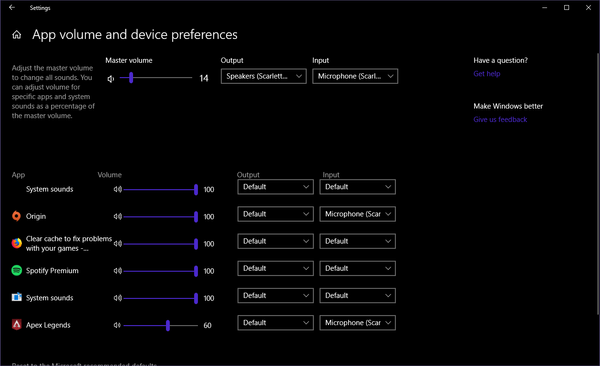Expand Origin's Input Microphone dropdown
Viewport: 600px width, 366px height.
tap(357, 214)
